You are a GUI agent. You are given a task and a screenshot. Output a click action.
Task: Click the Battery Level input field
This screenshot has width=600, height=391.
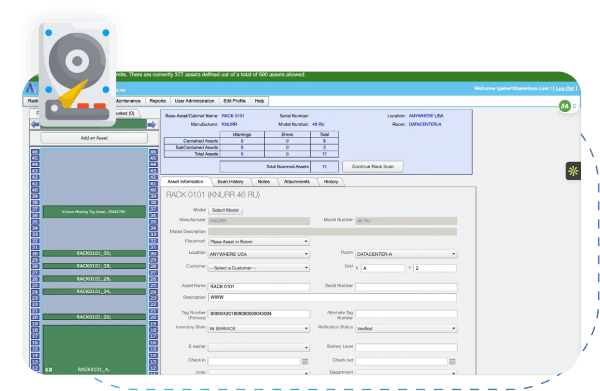tap(406, 347)
